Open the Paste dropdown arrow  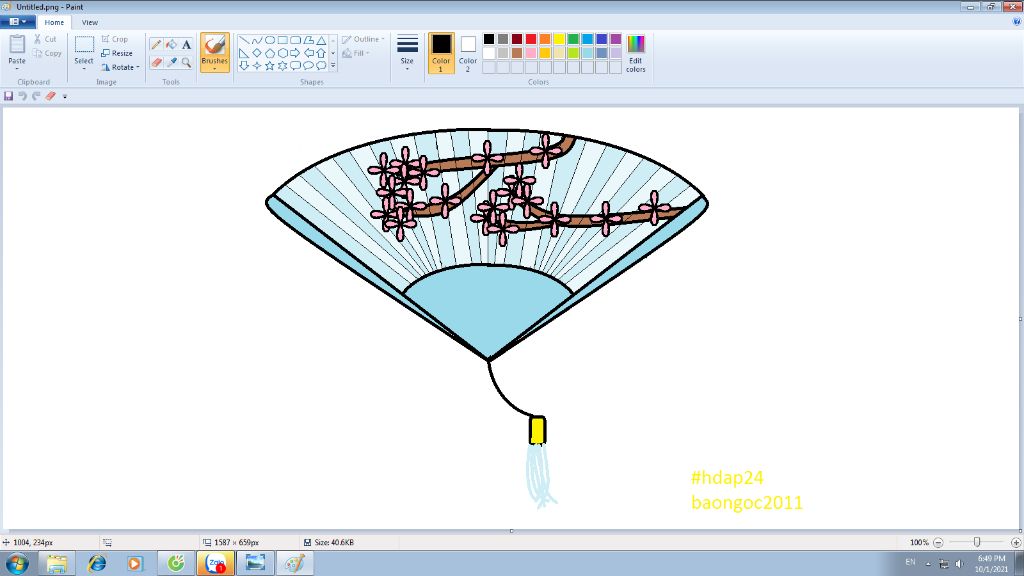click(x=17, y=69)
